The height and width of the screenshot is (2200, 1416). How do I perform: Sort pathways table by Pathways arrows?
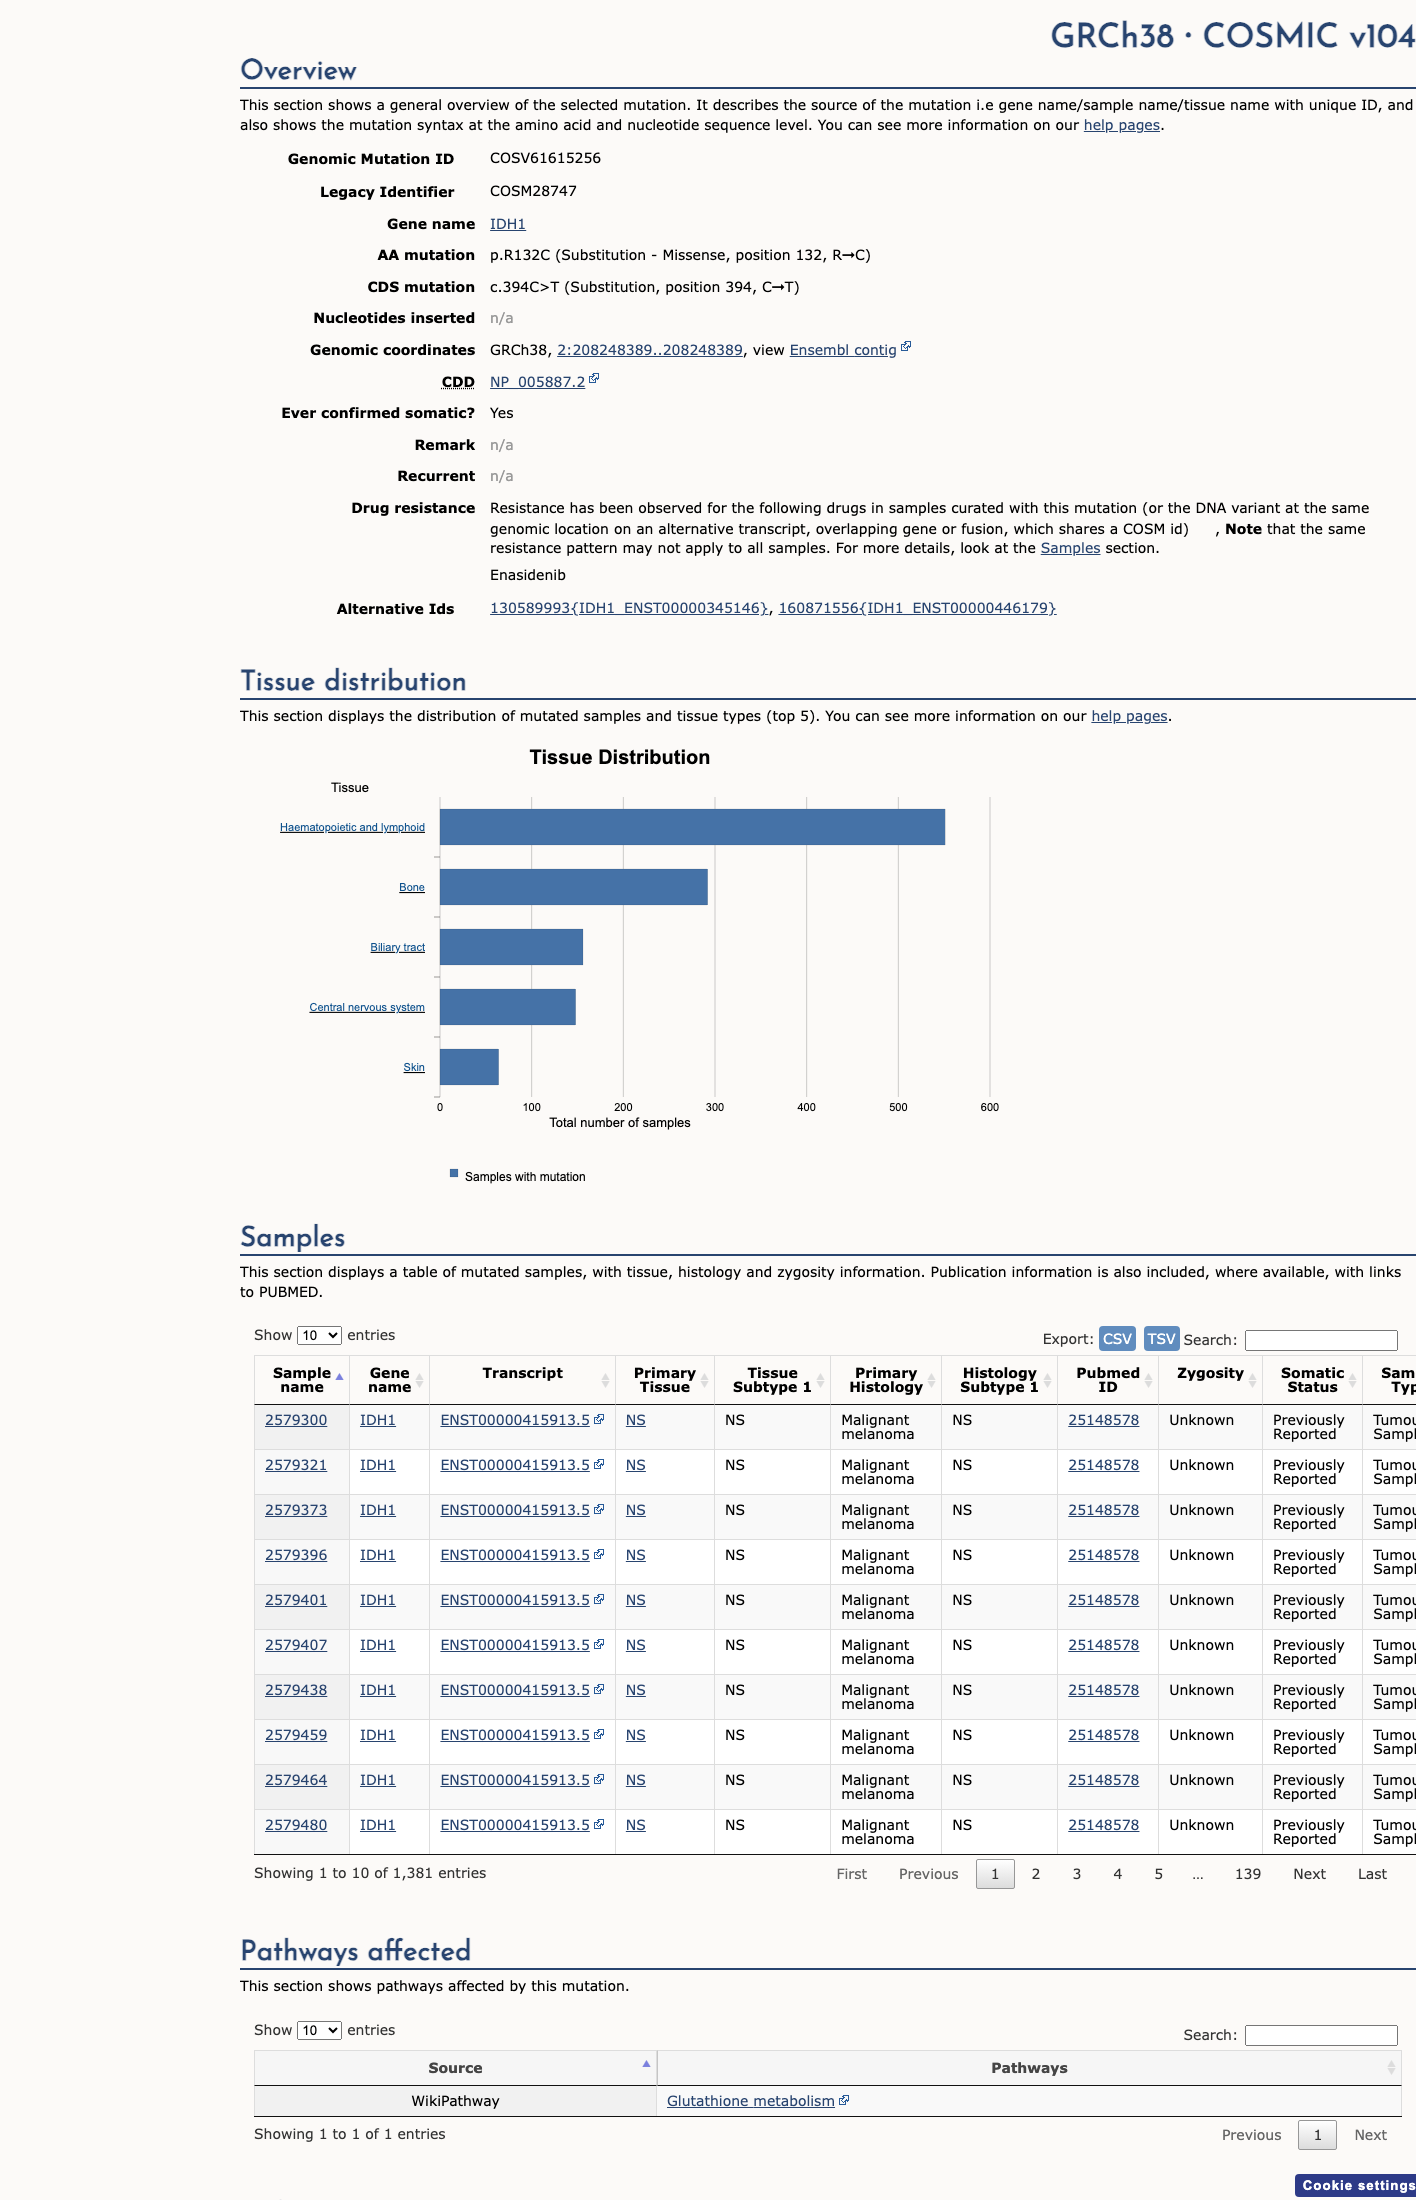(1391, 2068)
